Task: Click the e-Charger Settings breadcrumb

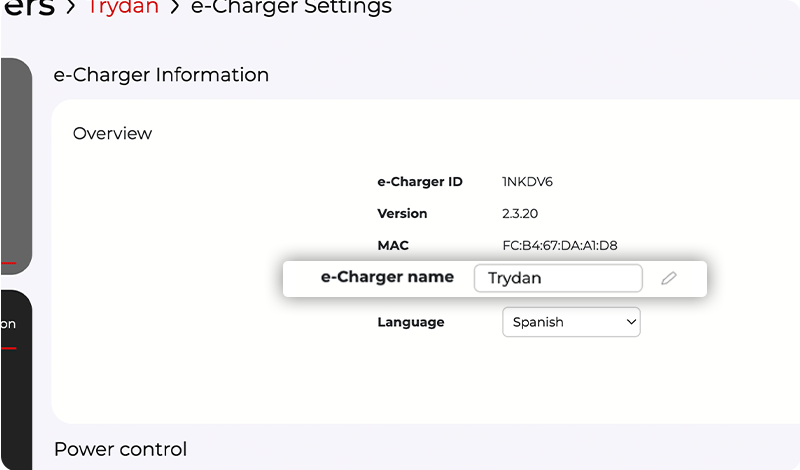Action: pyautogui.click(x=291, y=7)
